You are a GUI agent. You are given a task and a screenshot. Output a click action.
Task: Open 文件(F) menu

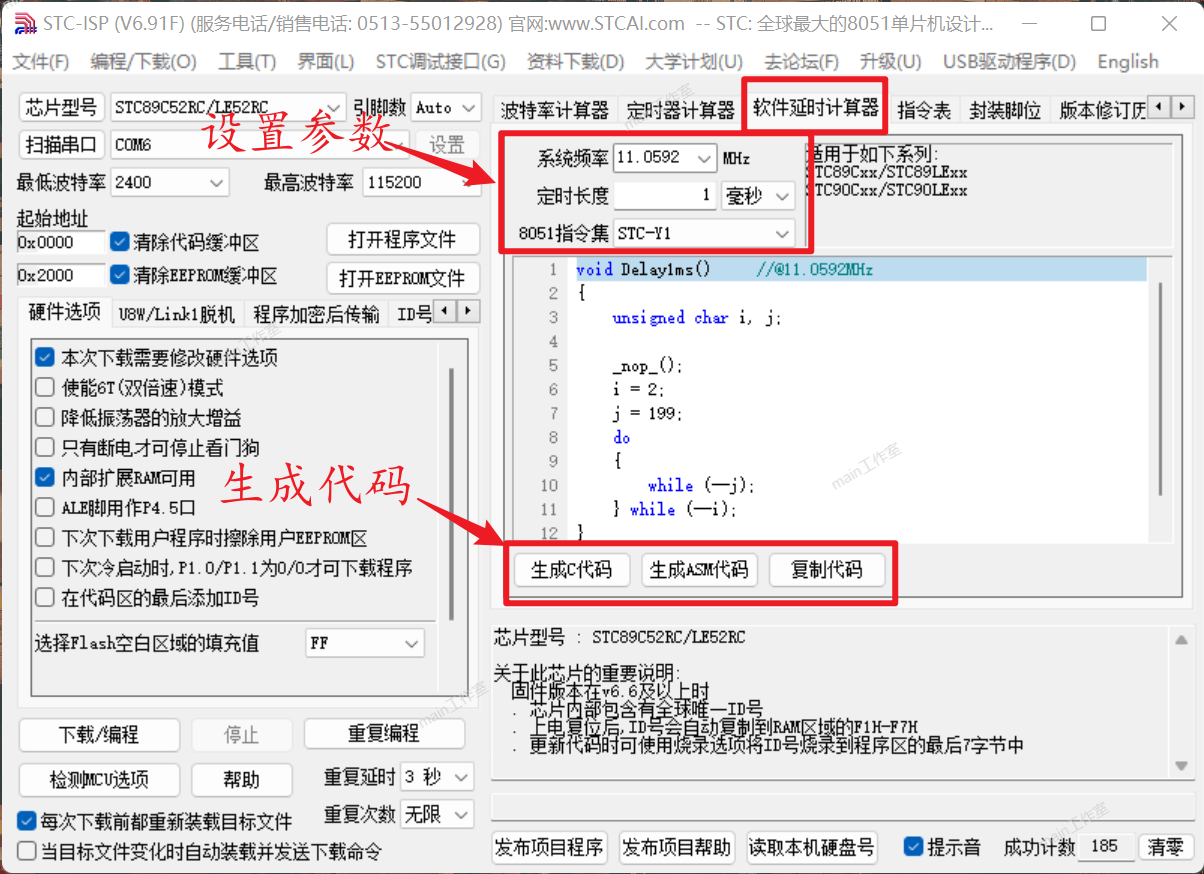pyautogui.click(x=41, y=62)
